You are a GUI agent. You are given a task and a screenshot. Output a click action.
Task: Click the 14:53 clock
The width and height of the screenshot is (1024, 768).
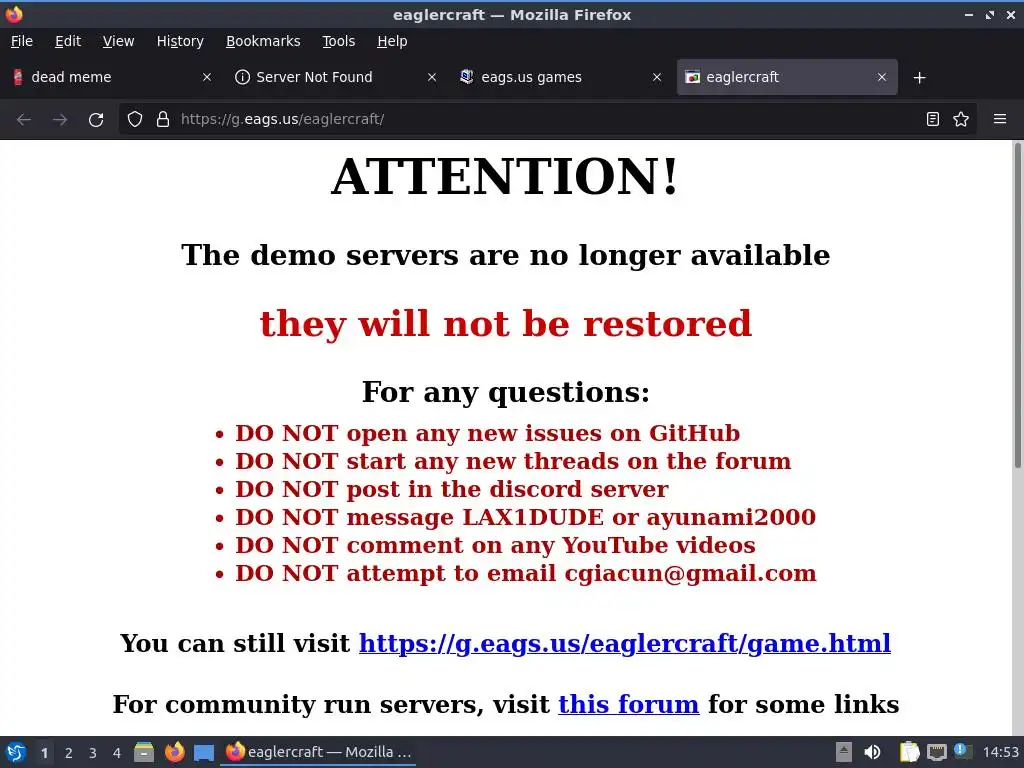pos(1000,752)
